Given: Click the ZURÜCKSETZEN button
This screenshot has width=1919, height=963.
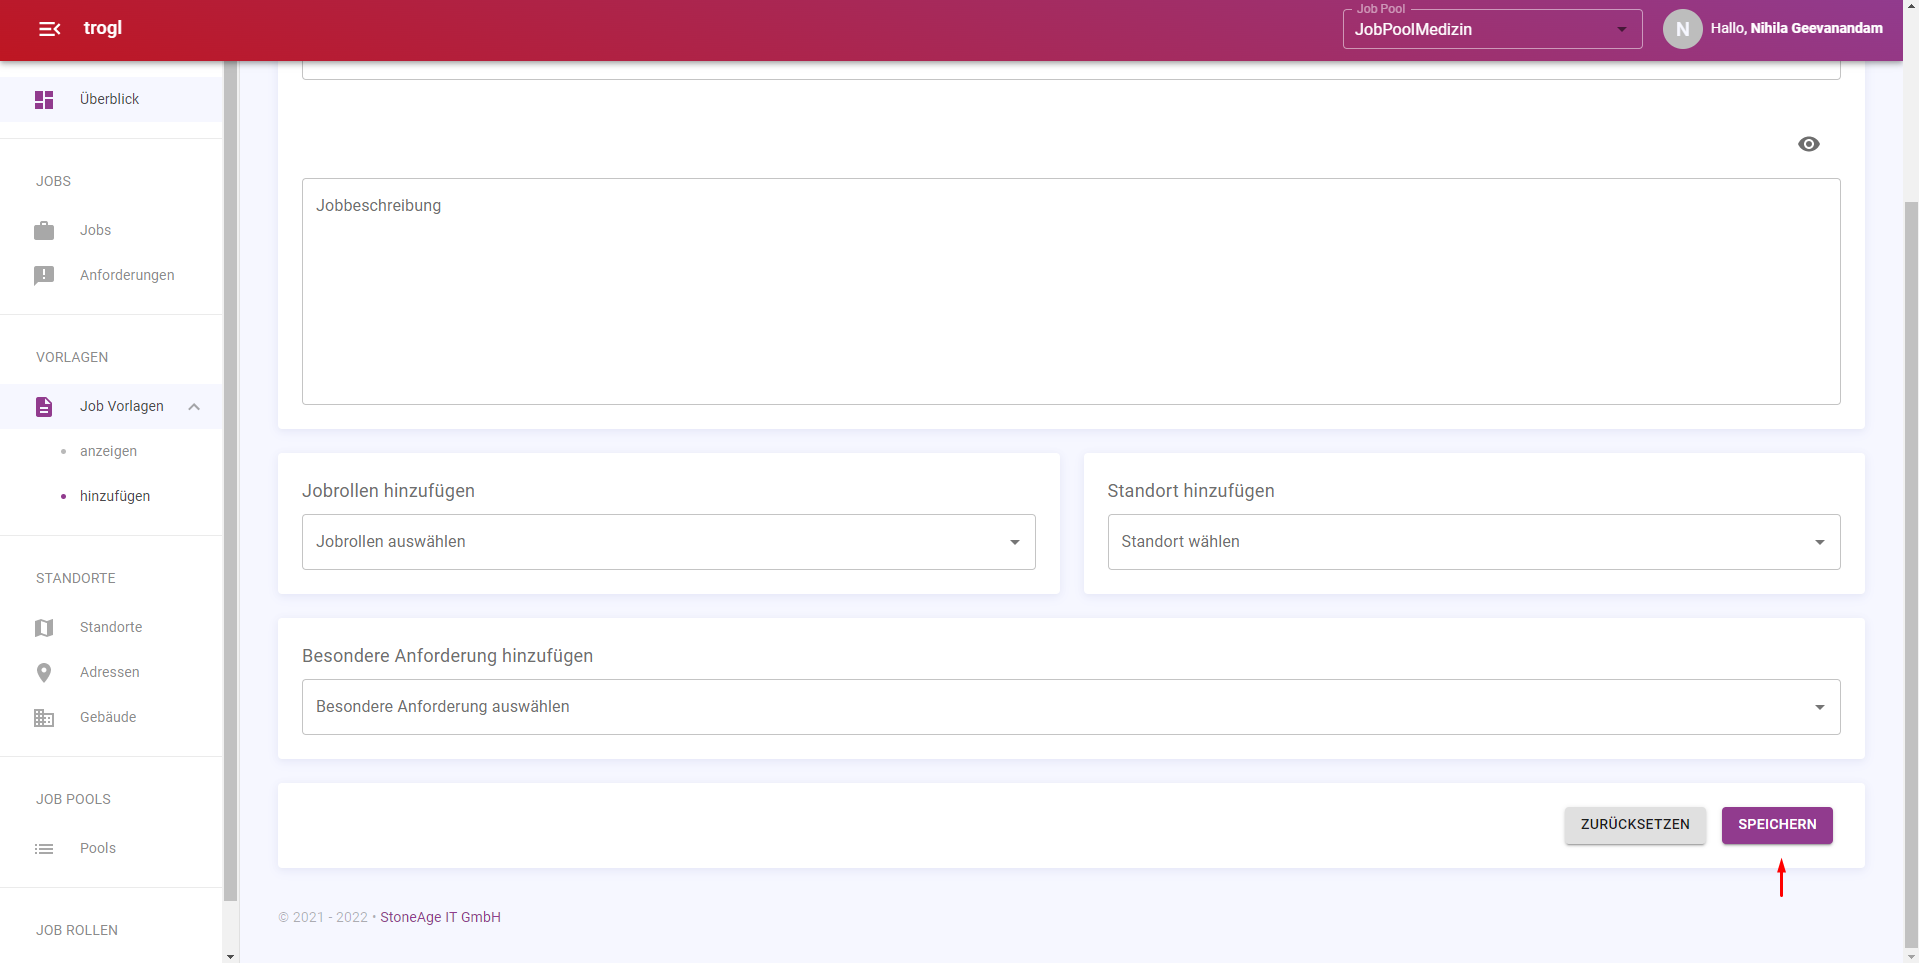Looking at the screenshot, I should [x=1634, y=825].
